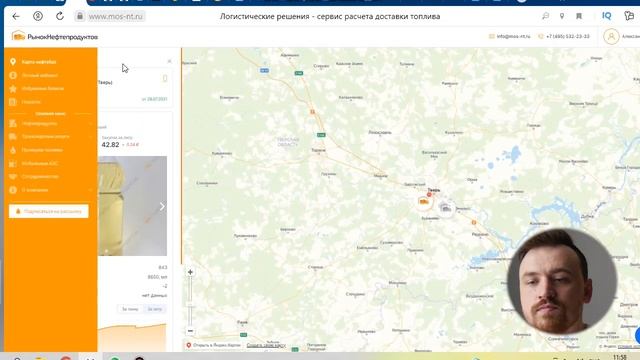The height and width of the screenshot is (360, 640).
Task: Open Избранные sidebar item with star
Action: click(42, 89)
